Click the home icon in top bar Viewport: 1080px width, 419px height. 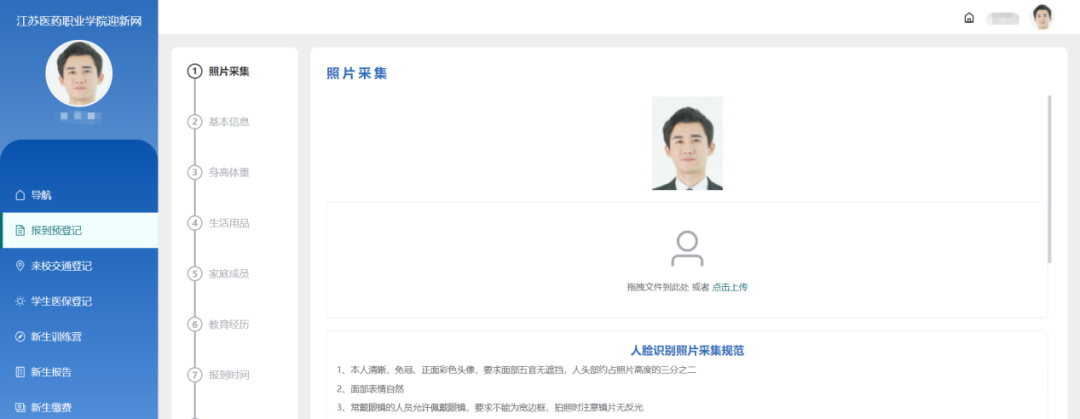[x=968, y=18]
